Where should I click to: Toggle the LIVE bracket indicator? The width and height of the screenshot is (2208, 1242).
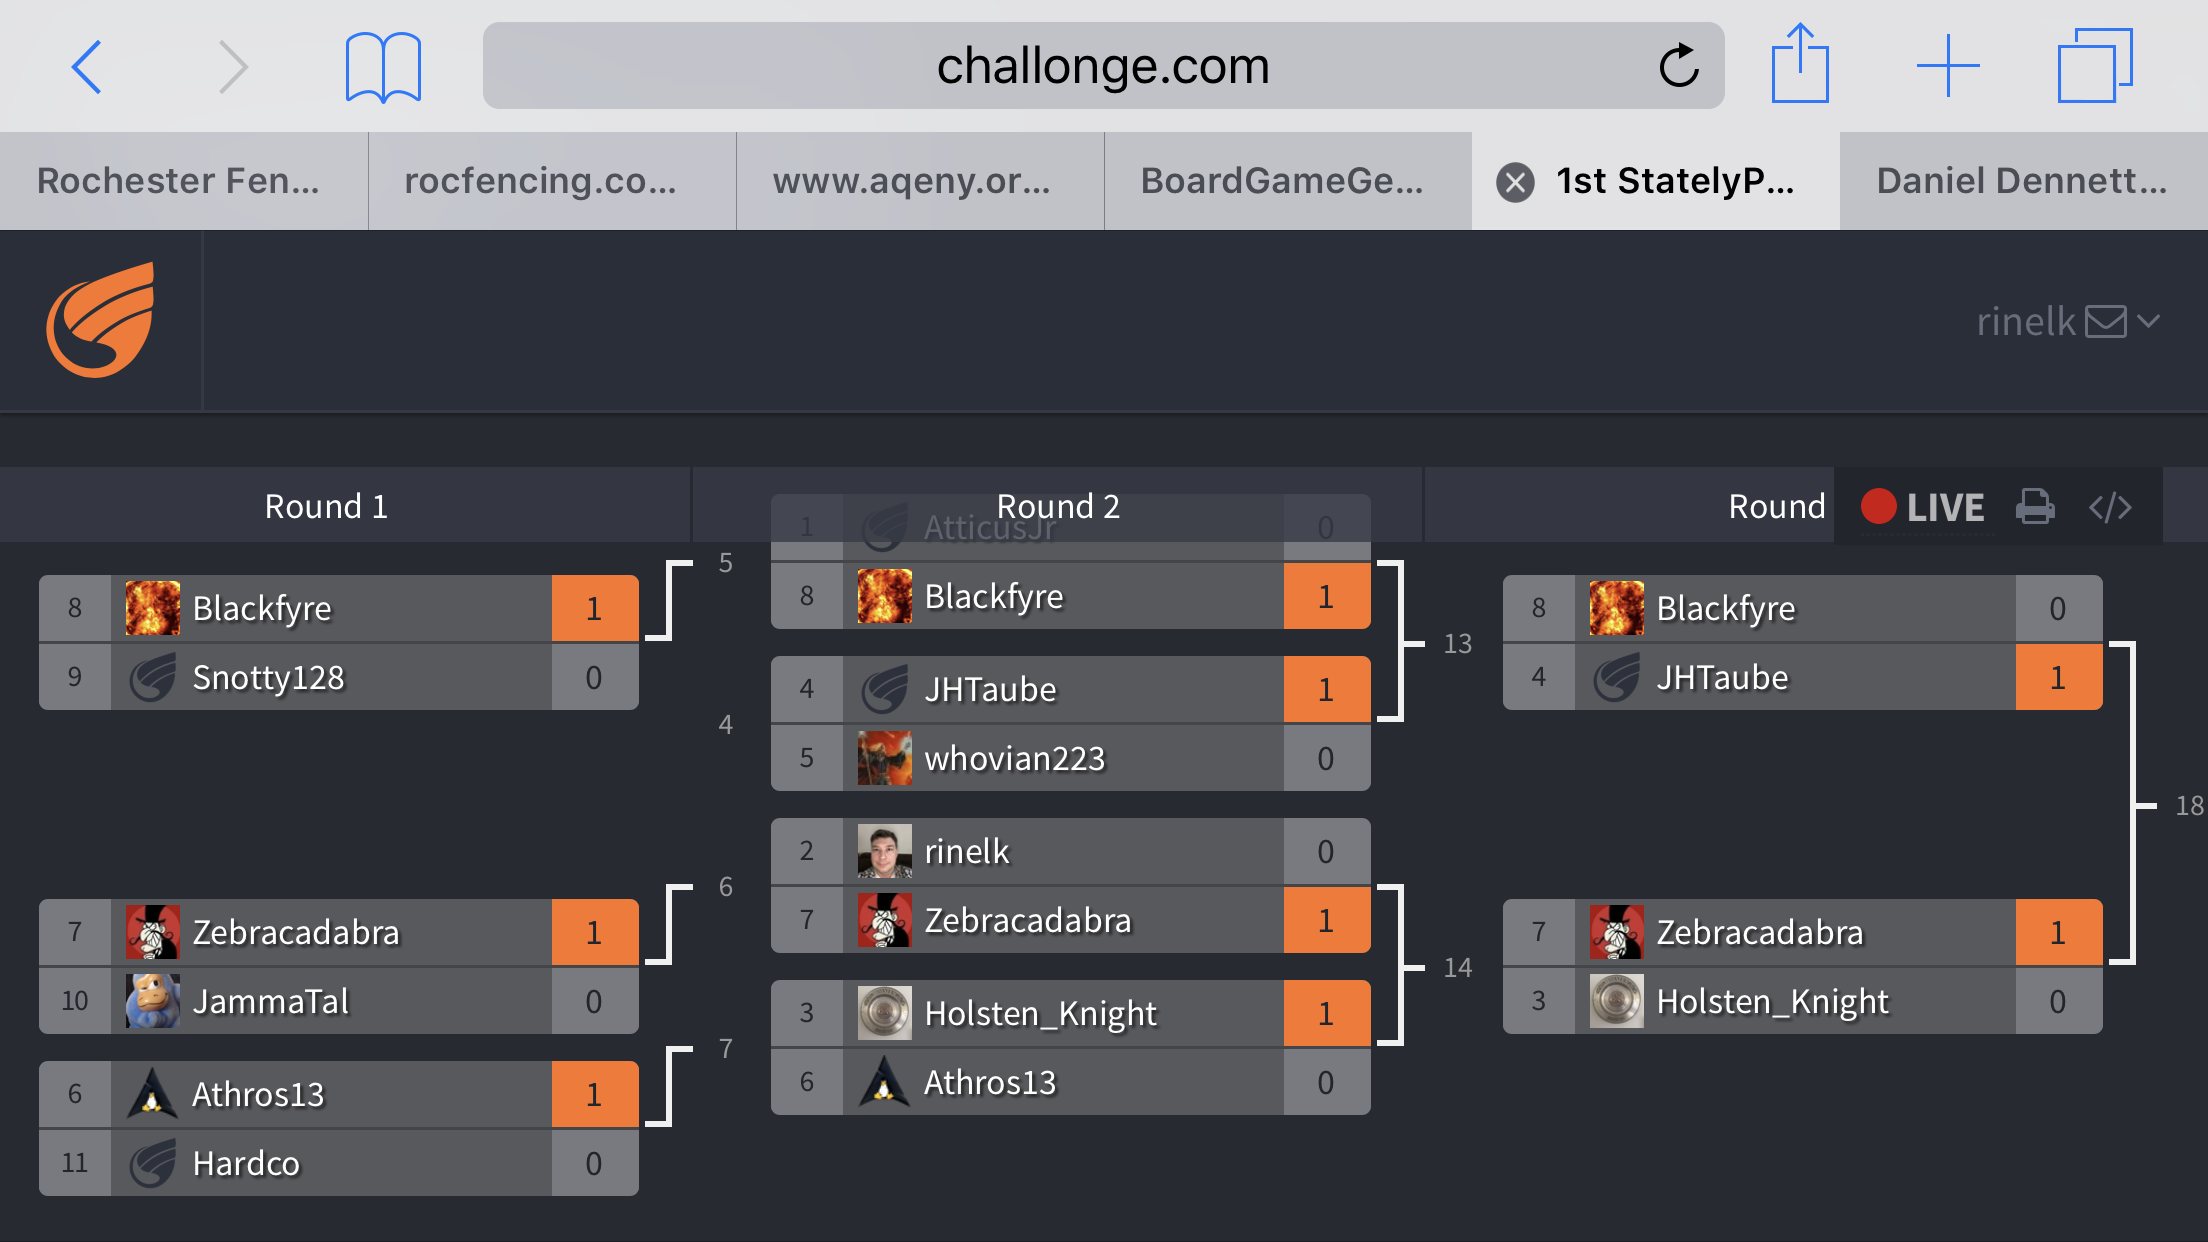1922,506
